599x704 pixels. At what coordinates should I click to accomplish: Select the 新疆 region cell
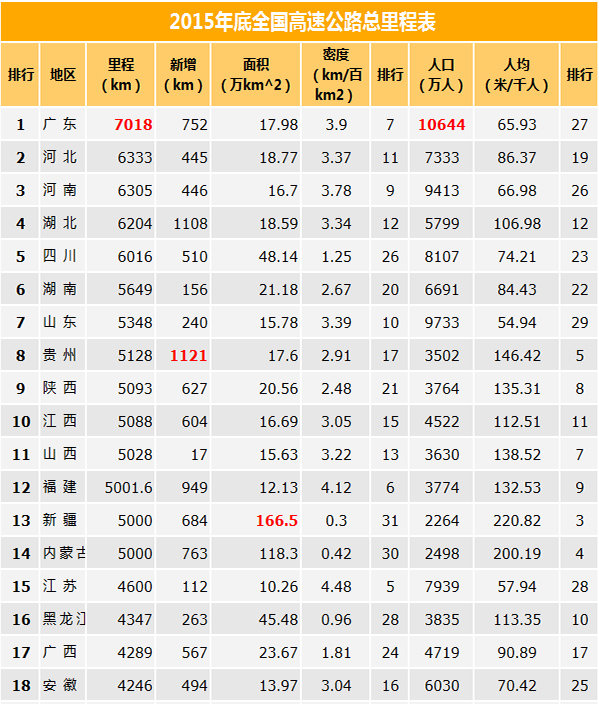(60, 520)
